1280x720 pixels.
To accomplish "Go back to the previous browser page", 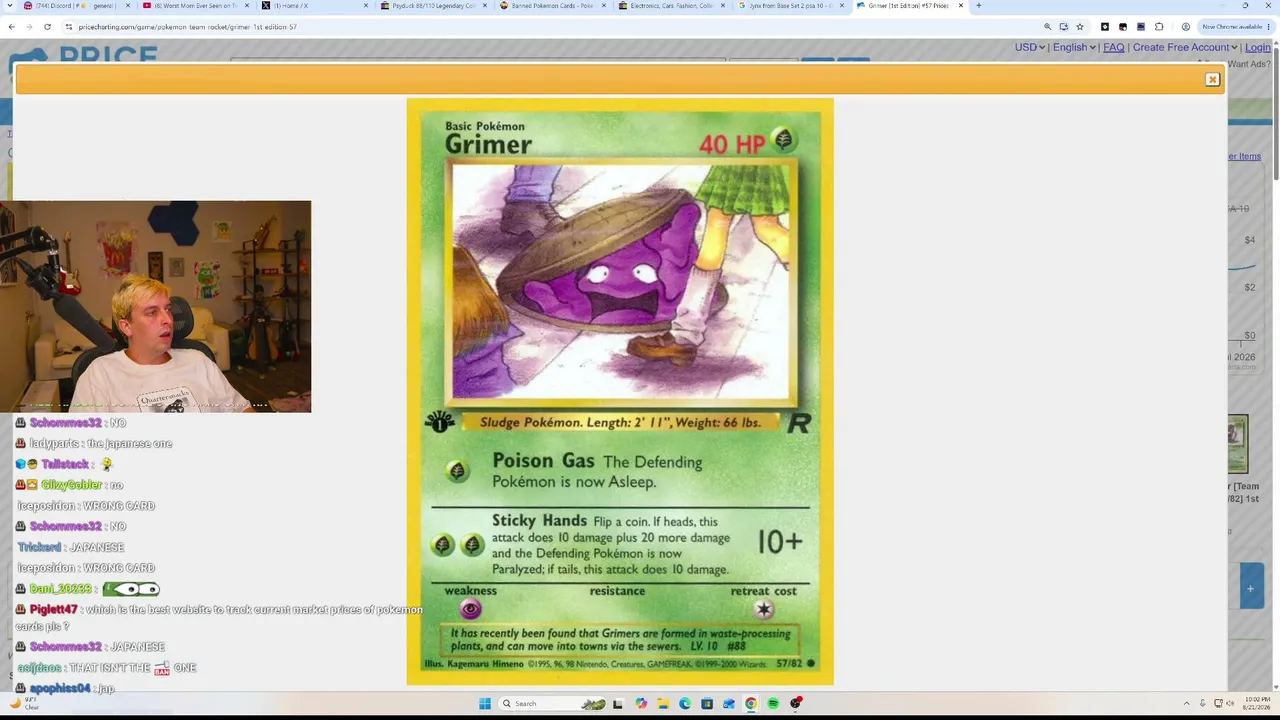I will coord(11,27).
